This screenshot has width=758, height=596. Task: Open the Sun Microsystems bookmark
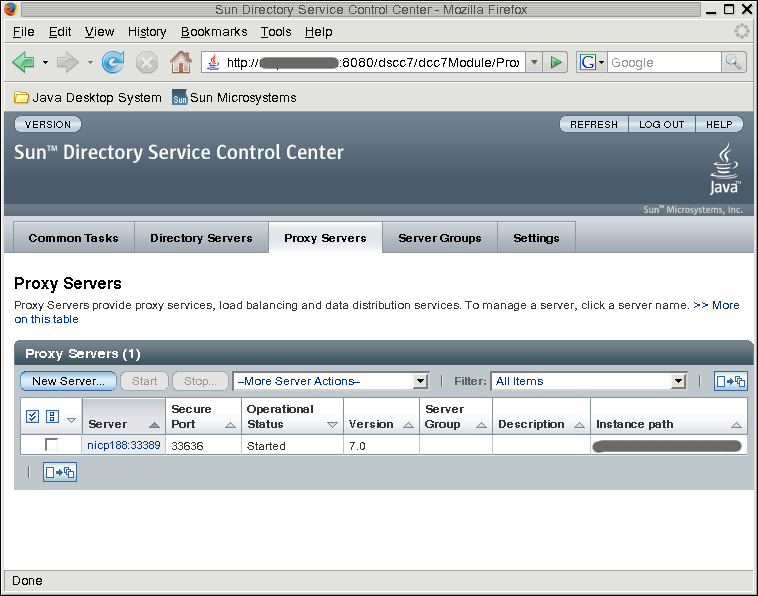click(234, 98)
